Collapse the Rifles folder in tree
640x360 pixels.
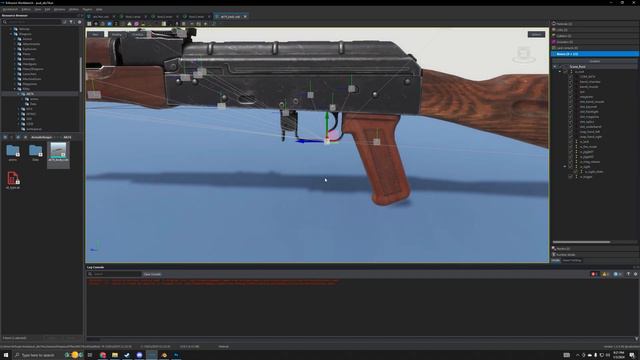coord(15,89)
